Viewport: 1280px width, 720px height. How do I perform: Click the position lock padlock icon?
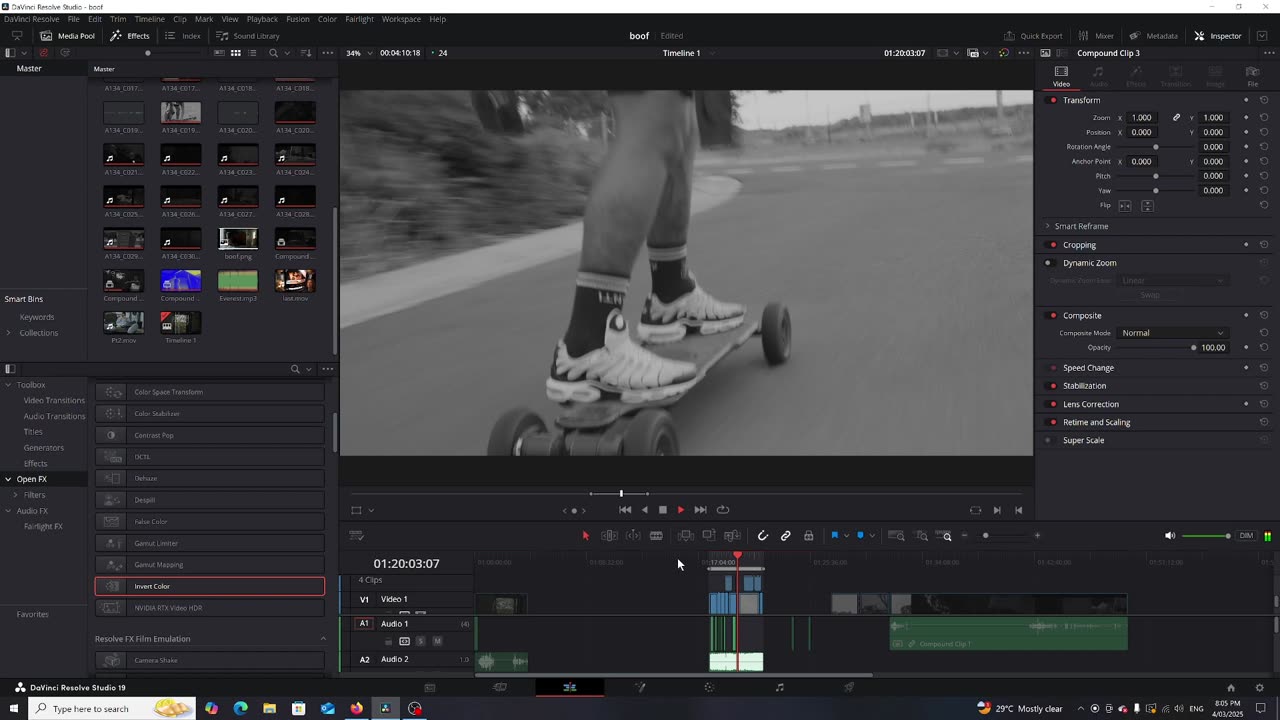click(809, 536)
